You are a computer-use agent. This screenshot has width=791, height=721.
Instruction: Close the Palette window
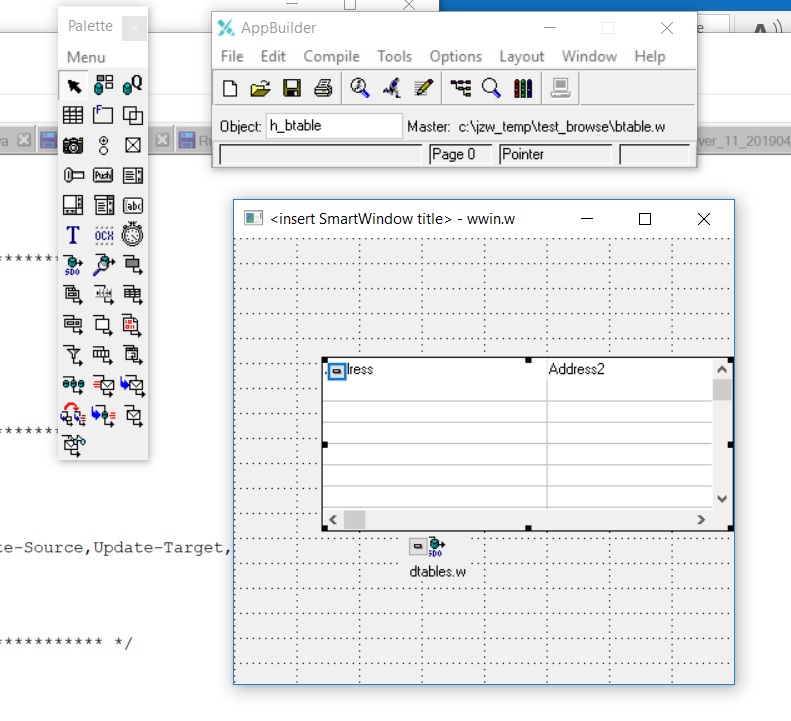(134, 28)
